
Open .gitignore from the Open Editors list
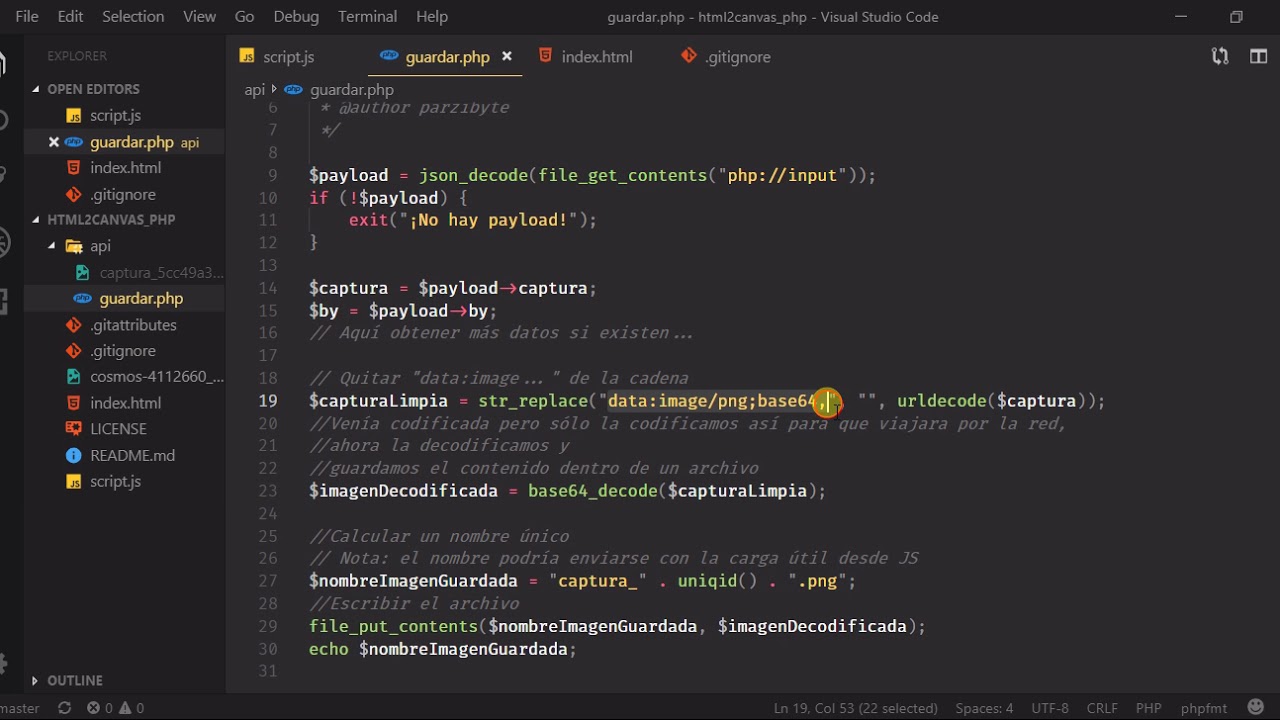point(123,194)
